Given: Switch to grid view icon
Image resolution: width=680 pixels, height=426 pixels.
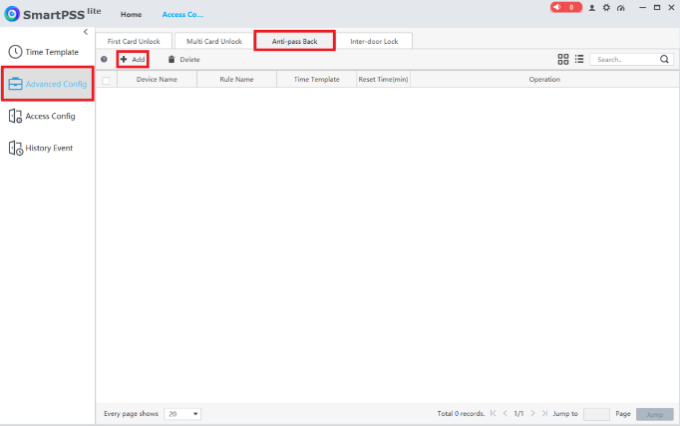Looking at the screenshot, I should coord(563,59).
